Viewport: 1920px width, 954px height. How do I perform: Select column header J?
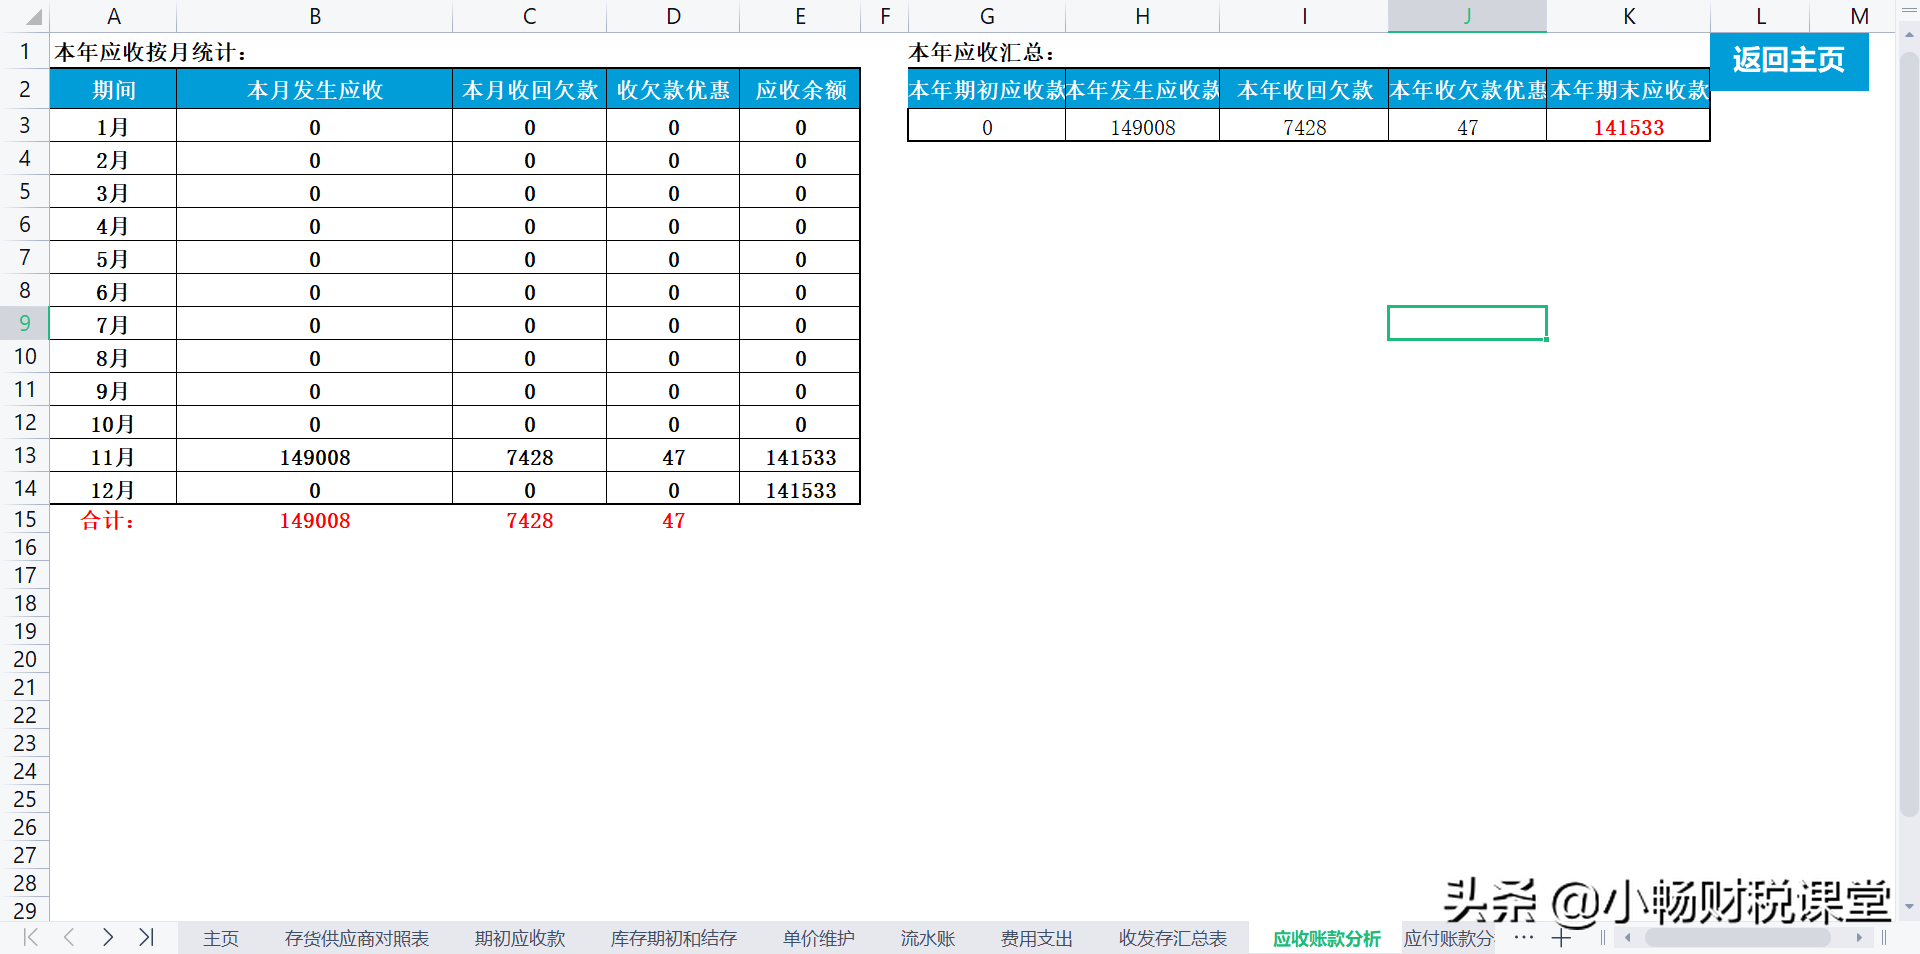(x=1466, y=16)
